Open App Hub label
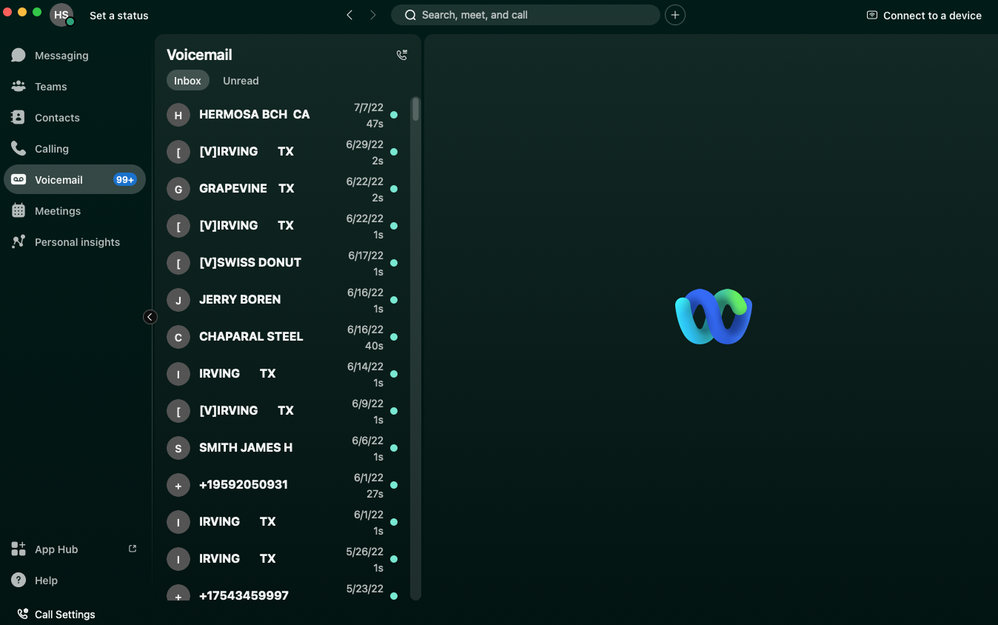This screenshot has width=998, height=625. tap(56, 549)
